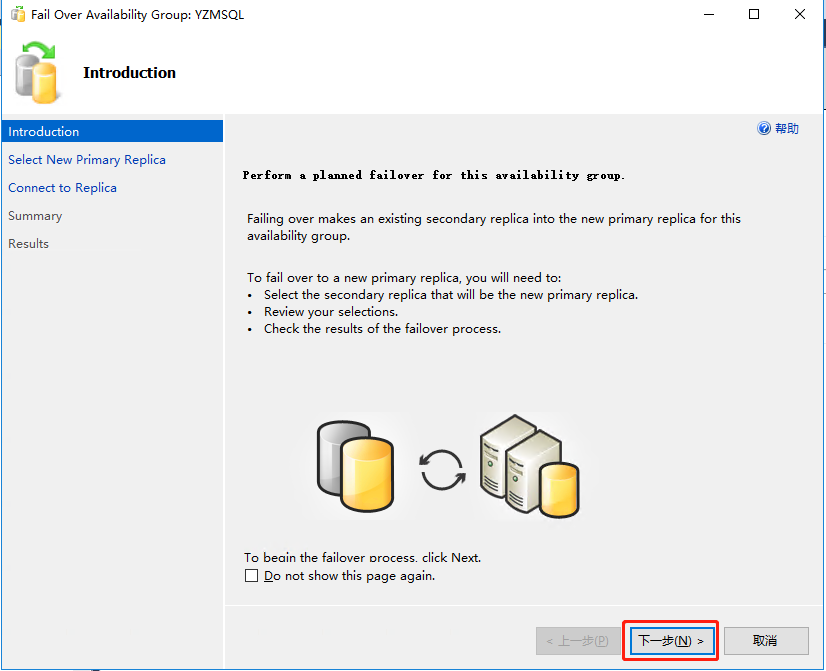Select the Results step in the sidebar

click(28, 244)
